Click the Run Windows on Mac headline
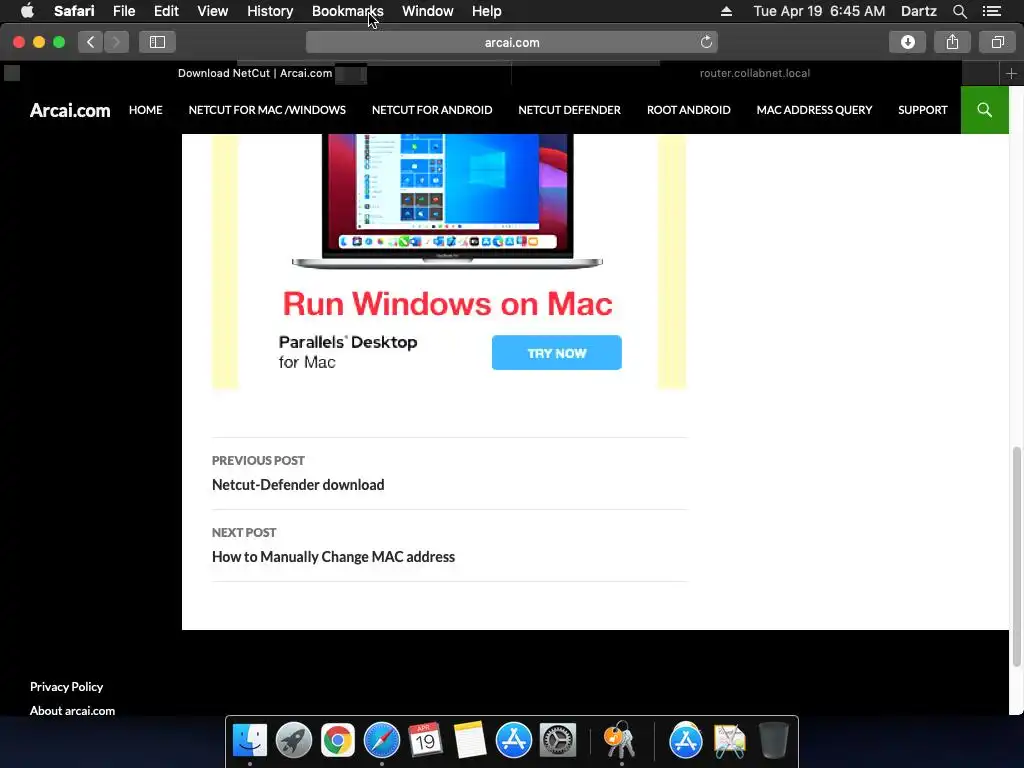The height and width of the screenshot is (768, 1024). click(447, 304)
